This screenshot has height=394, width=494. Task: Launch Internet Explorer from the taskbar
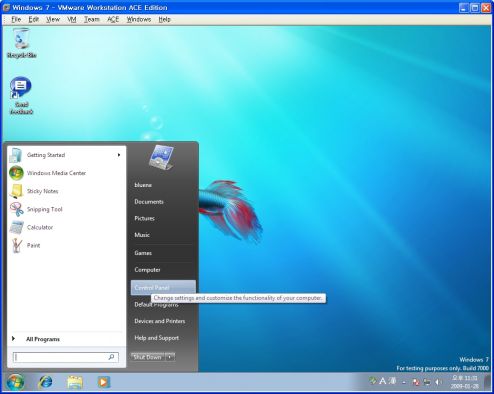point(45,382)
